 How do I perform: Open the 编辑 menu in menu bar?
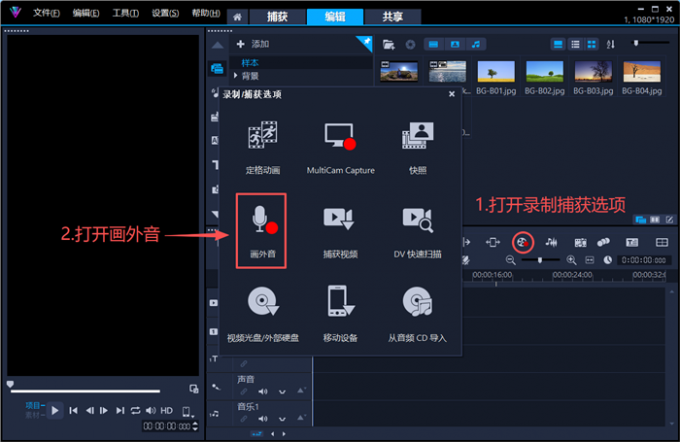tap(85, 13)
